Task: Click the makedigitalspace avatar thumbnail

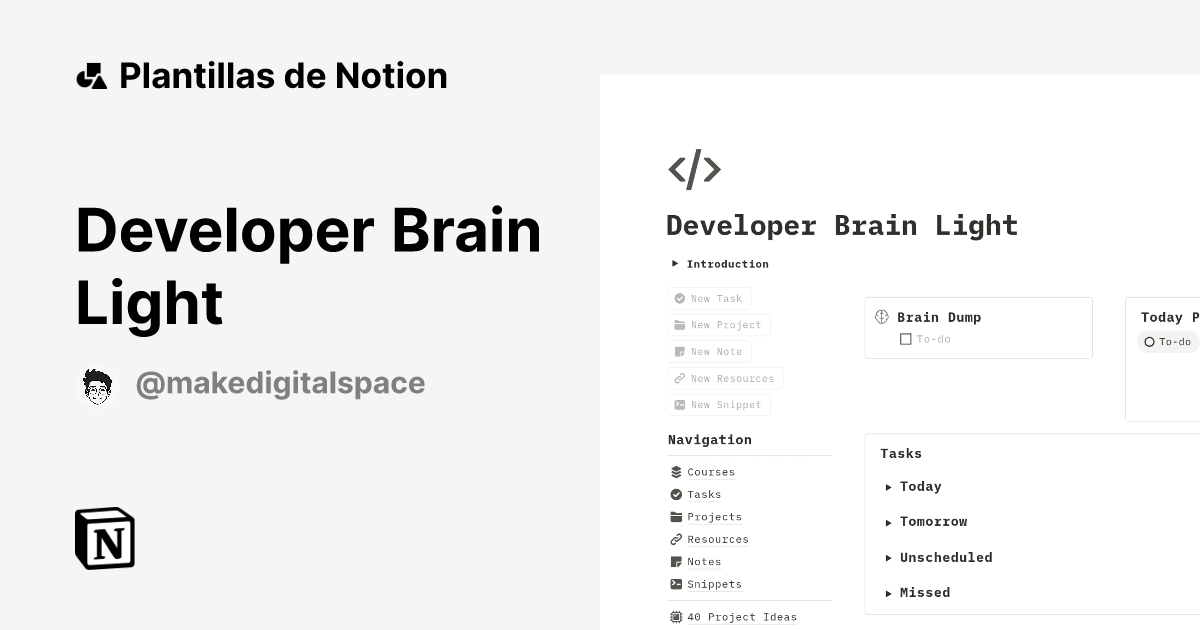Action: pyautogui.click(x=98, y=384)
